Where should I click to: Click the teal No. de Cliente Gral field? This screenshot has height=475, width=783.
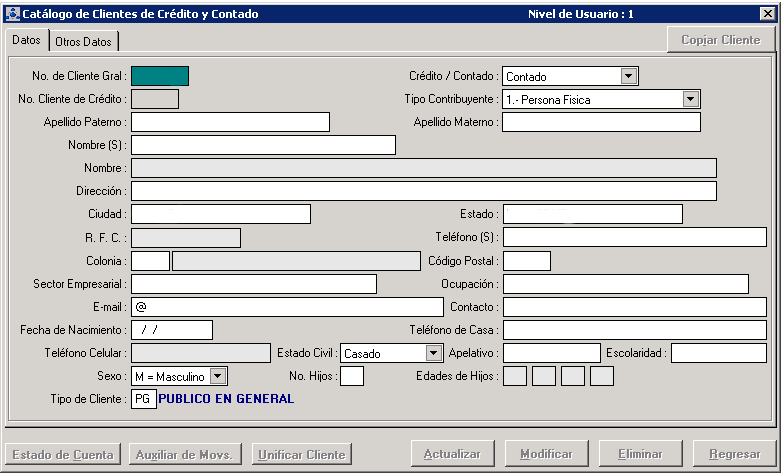pos(160,76)
